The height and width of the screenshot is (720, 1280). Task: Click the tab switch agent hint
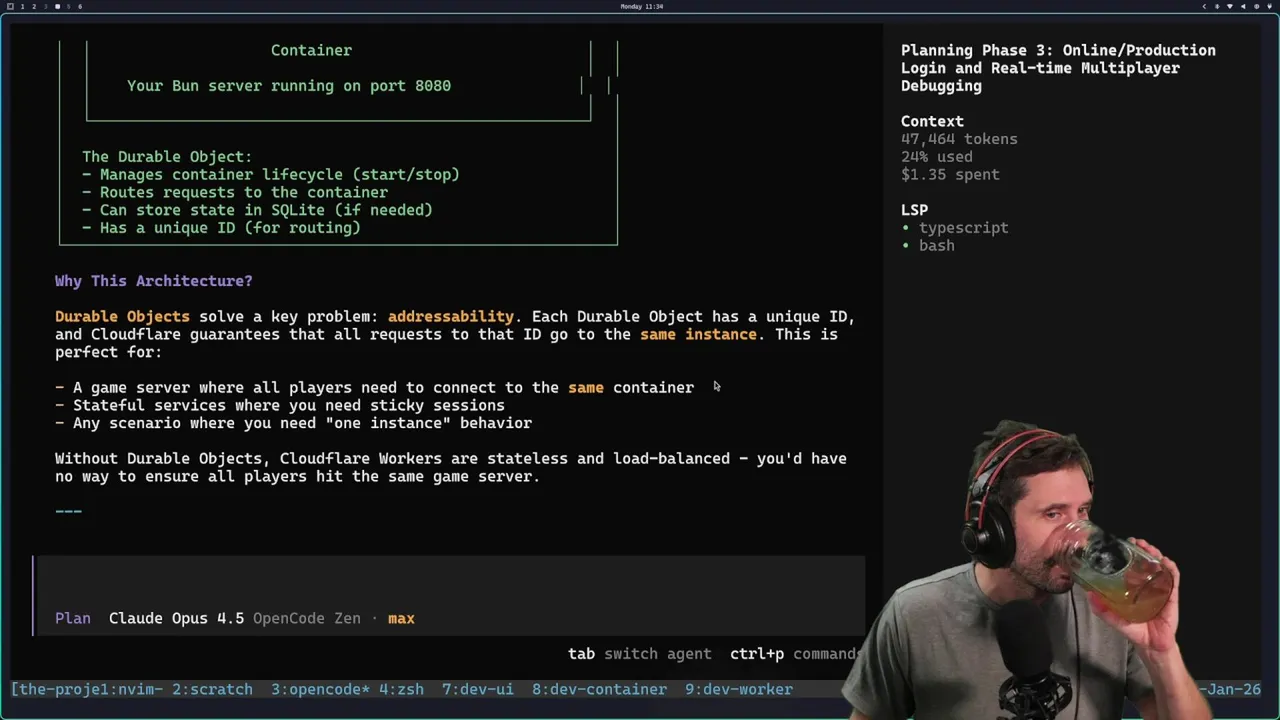click(640, 653)
